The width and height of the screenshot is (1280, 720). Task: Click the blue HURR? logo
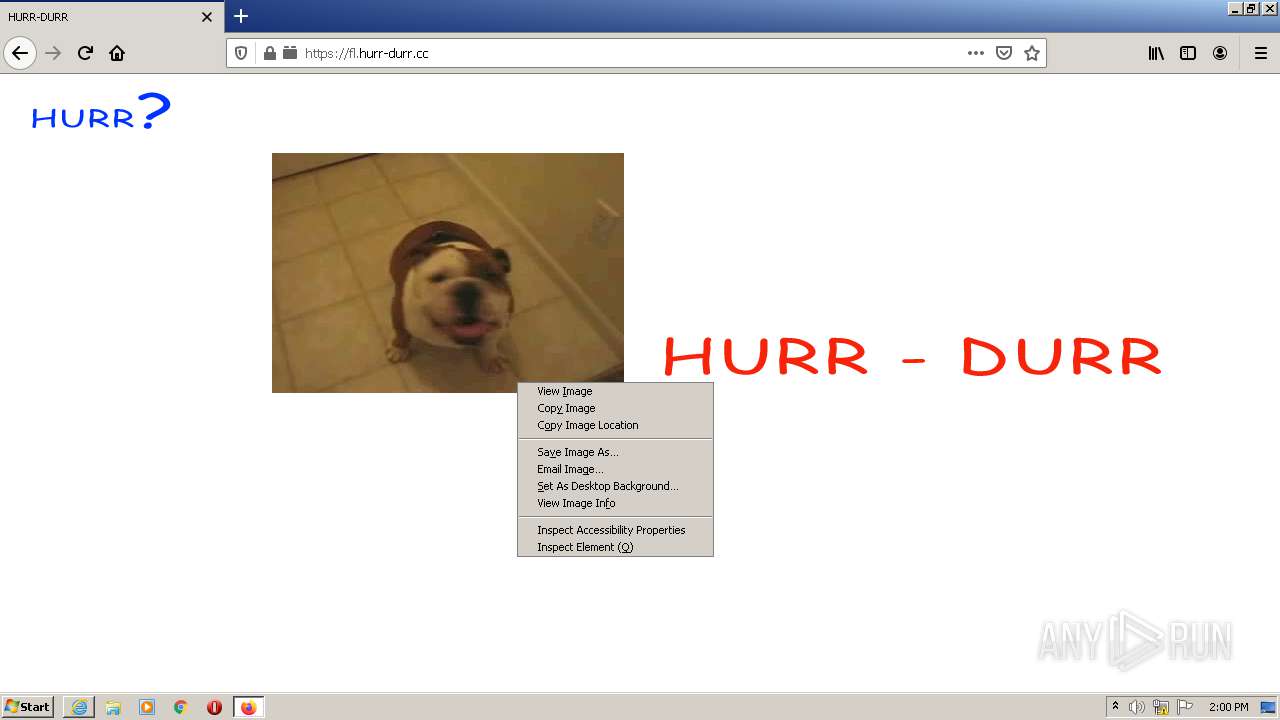101,111
